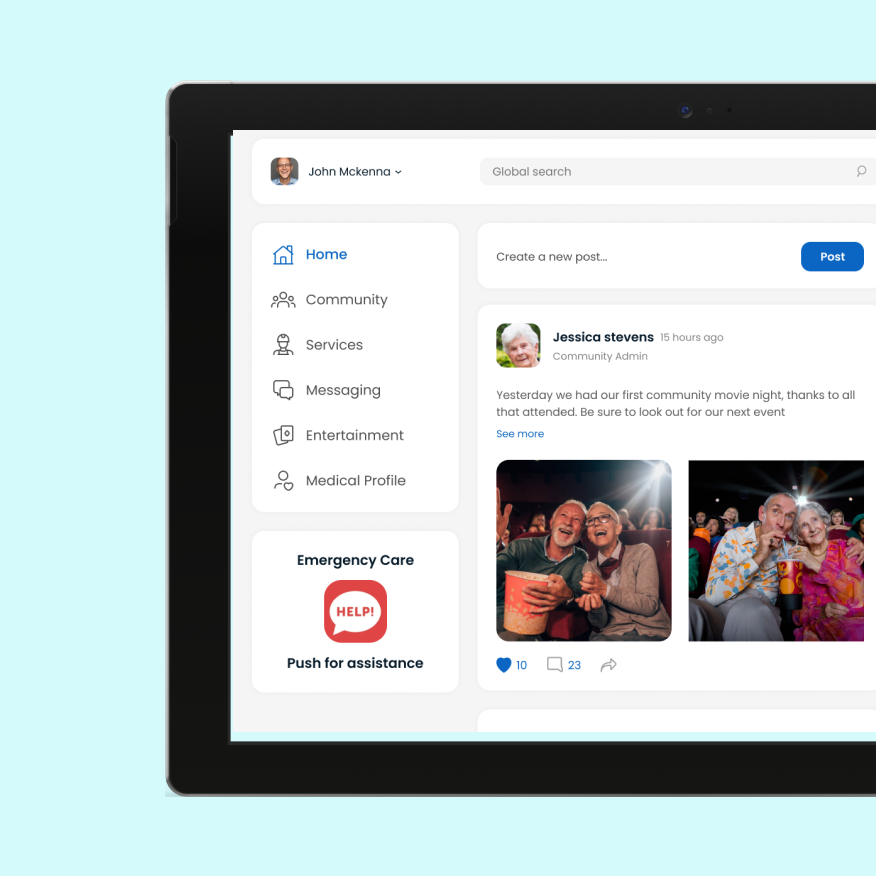Click the like count 10
The width and height of the screenshot is (876, 876).
[x=521, y=665]
